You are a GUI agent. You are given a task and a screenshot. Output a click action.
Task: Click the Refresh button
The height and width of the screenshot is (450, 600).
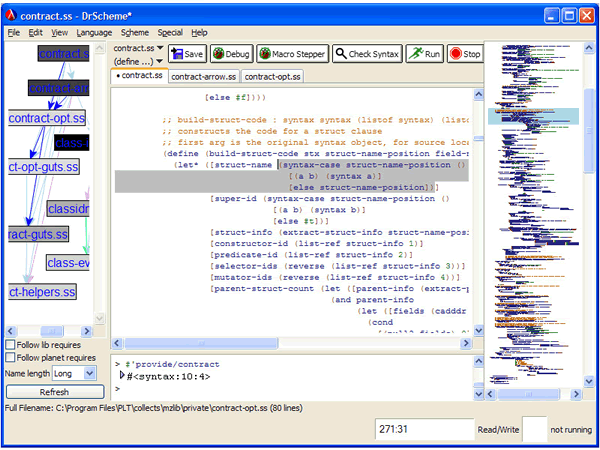tap(51, 392)
